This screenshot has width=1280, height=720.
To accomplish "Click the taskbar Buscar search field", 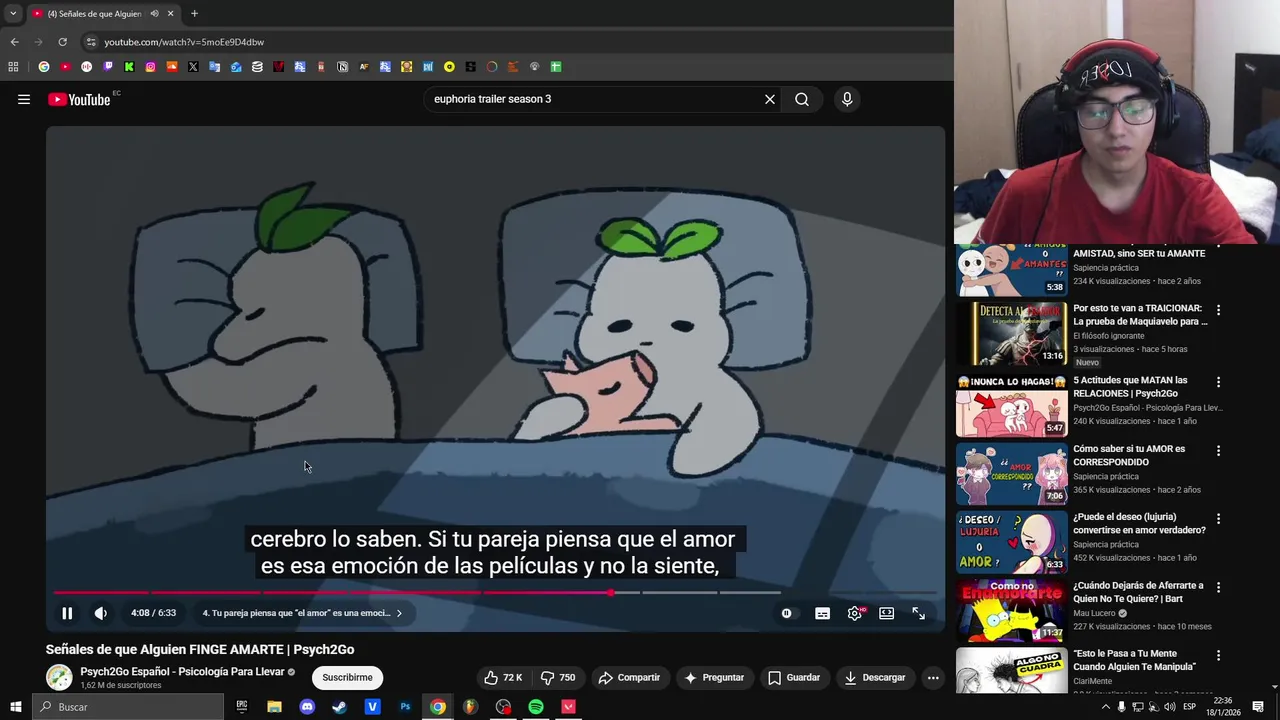I will 128,707.
